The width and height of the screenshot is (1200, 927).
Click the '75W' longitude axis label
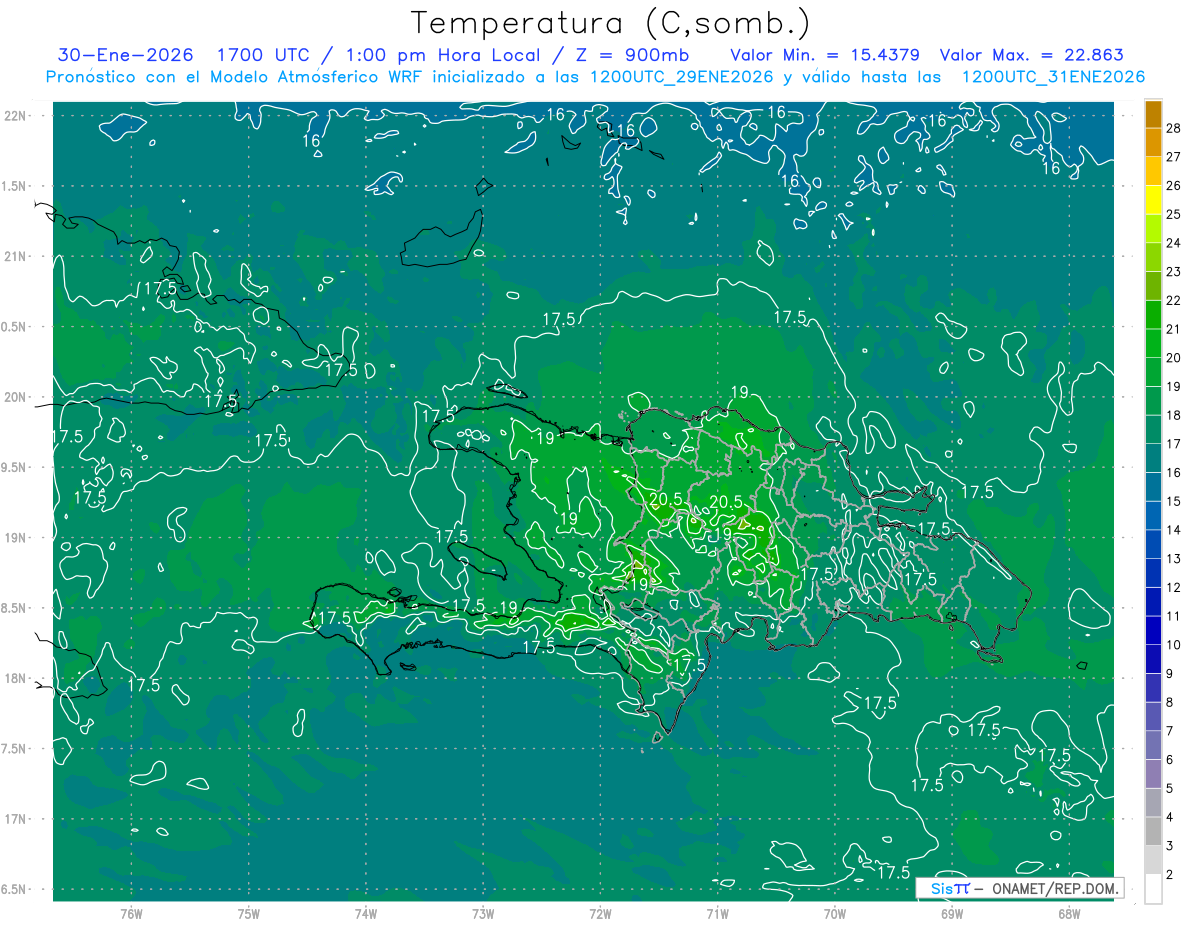pos(248,914)
